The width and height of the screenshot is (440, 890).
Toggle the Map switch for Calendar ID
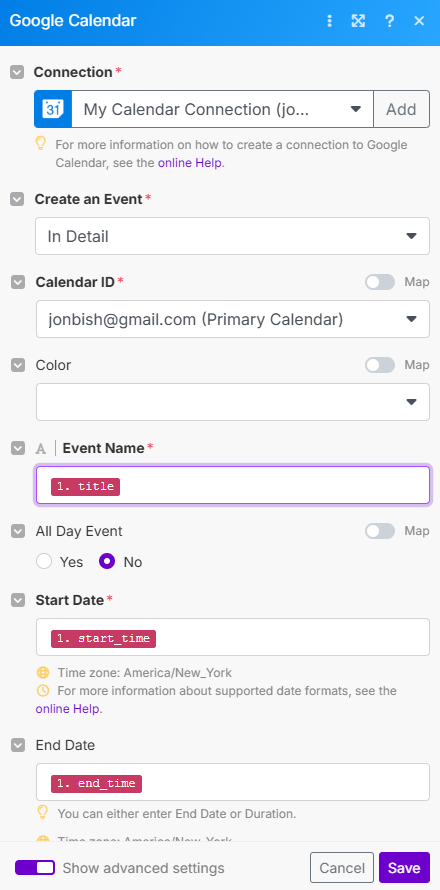(x=380, y=282)
